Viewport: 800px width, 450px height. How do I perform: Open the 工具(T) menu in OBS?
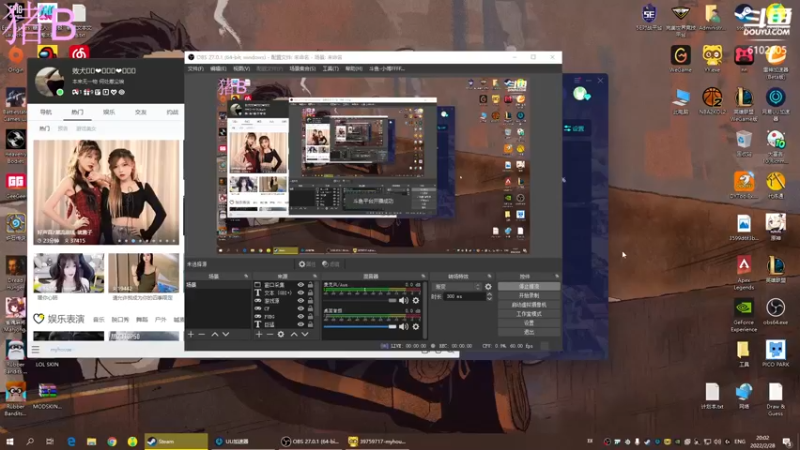tap(330, 68)
